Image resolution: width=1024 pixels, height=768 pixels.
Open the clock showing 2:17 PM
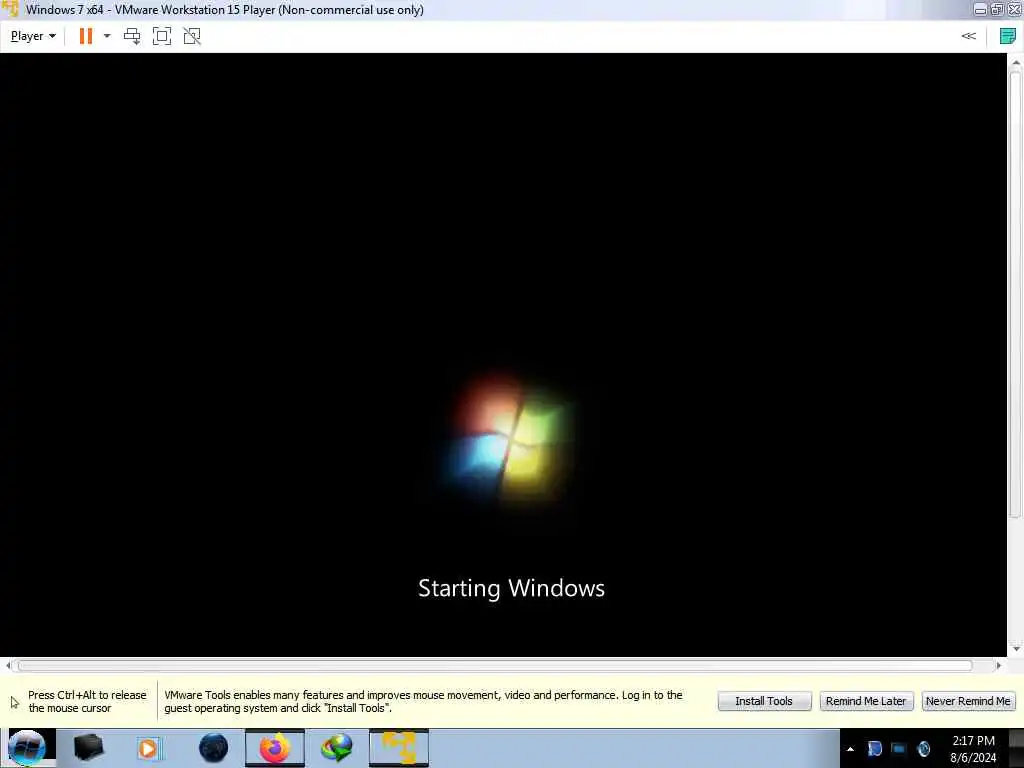pos(973,749)
